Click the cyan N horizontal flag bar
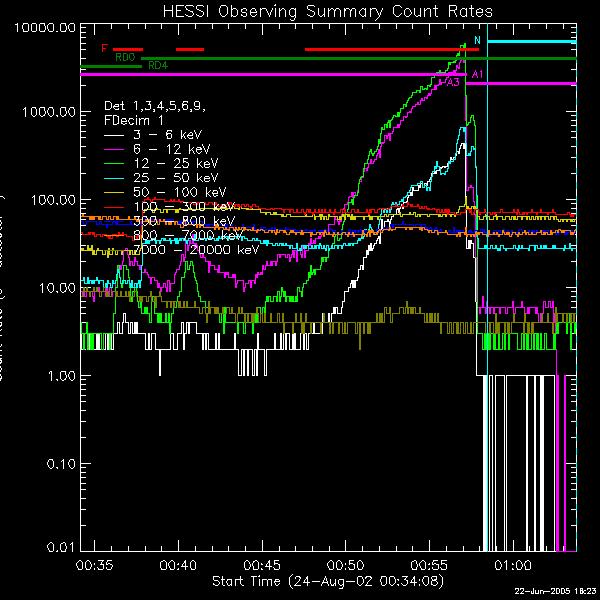This screenshot has width=600, height=600. click(532, 42)
